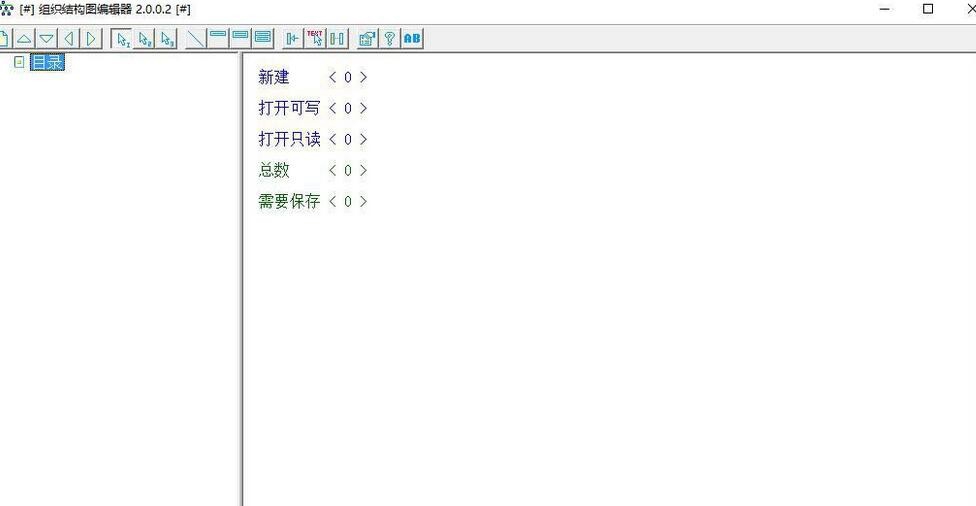This screenshot has height=506, width=976.
Task: Click the up triangle toolbar button
Action: click(x=24, y=39)
